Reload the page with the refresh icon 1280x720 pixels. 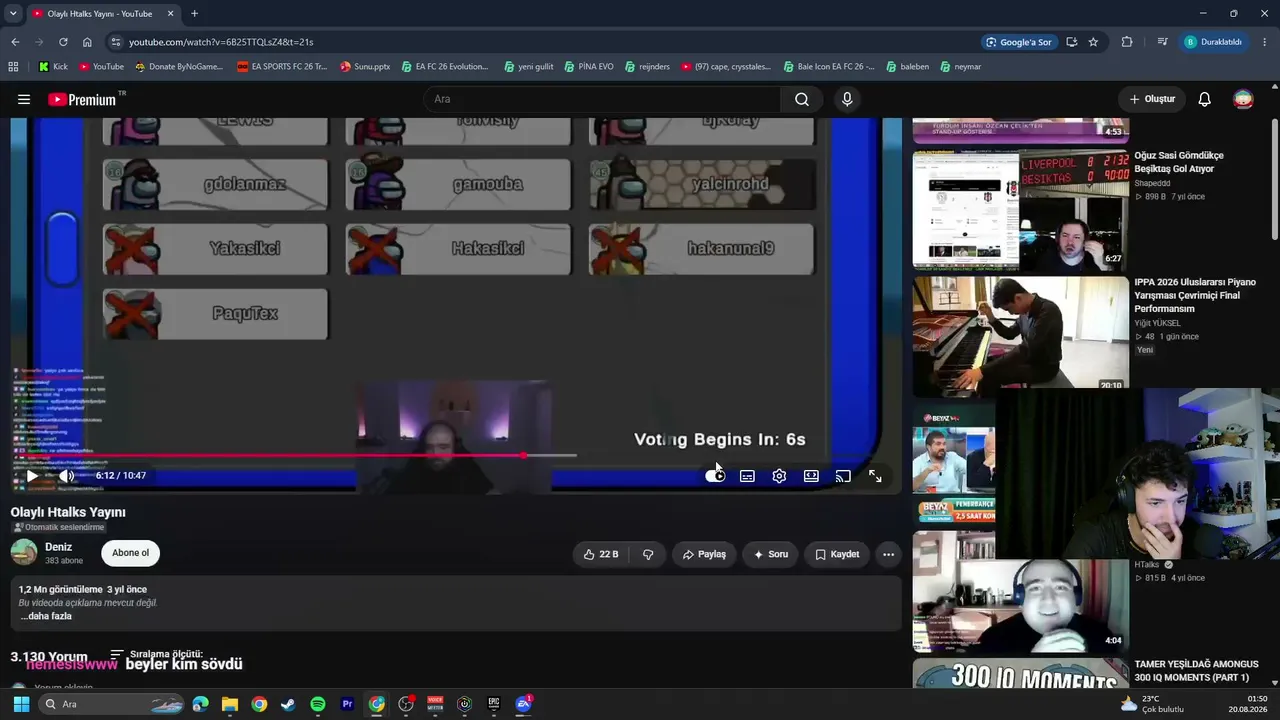tap(63, 42)
